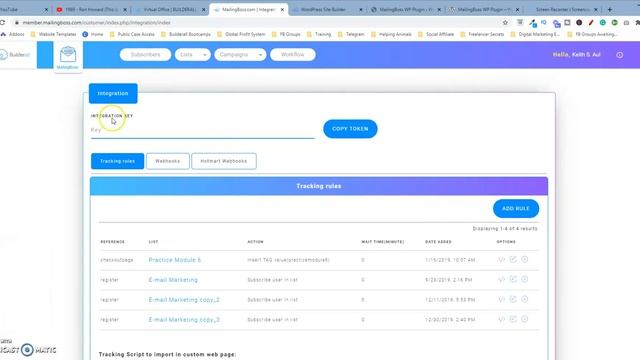Open the Workflow menu
The width and height of the screenshot is (640, 360).
(293, 55)
